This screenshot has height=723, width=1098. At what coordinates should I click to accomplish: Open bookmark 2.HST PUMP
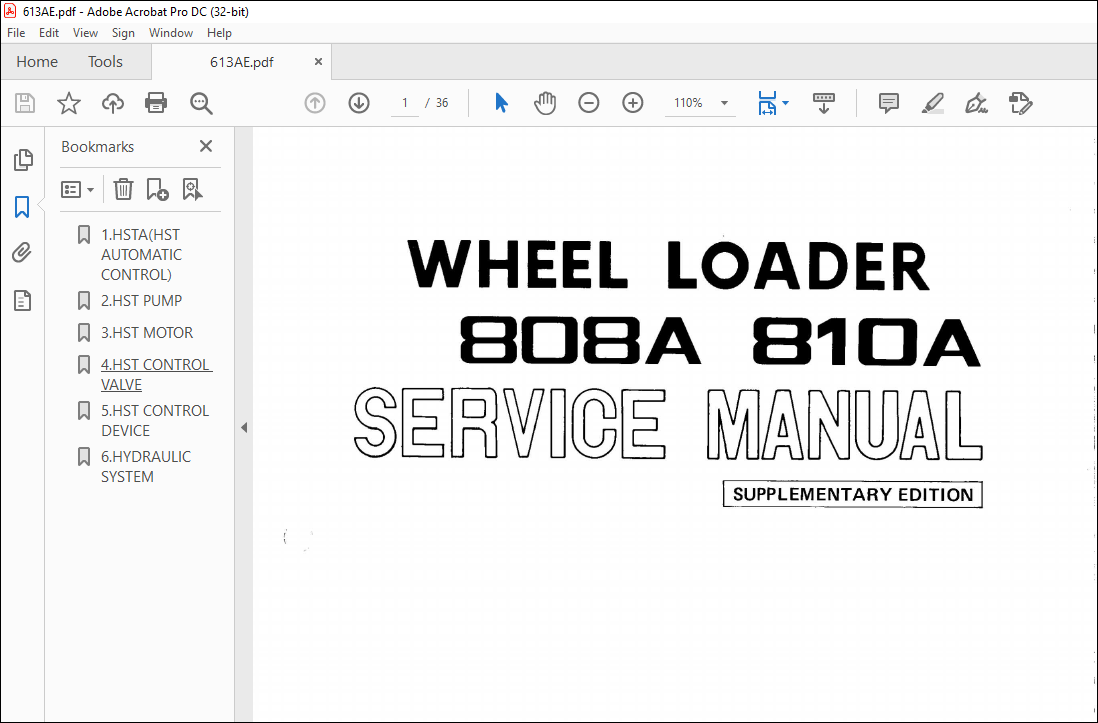141,301
